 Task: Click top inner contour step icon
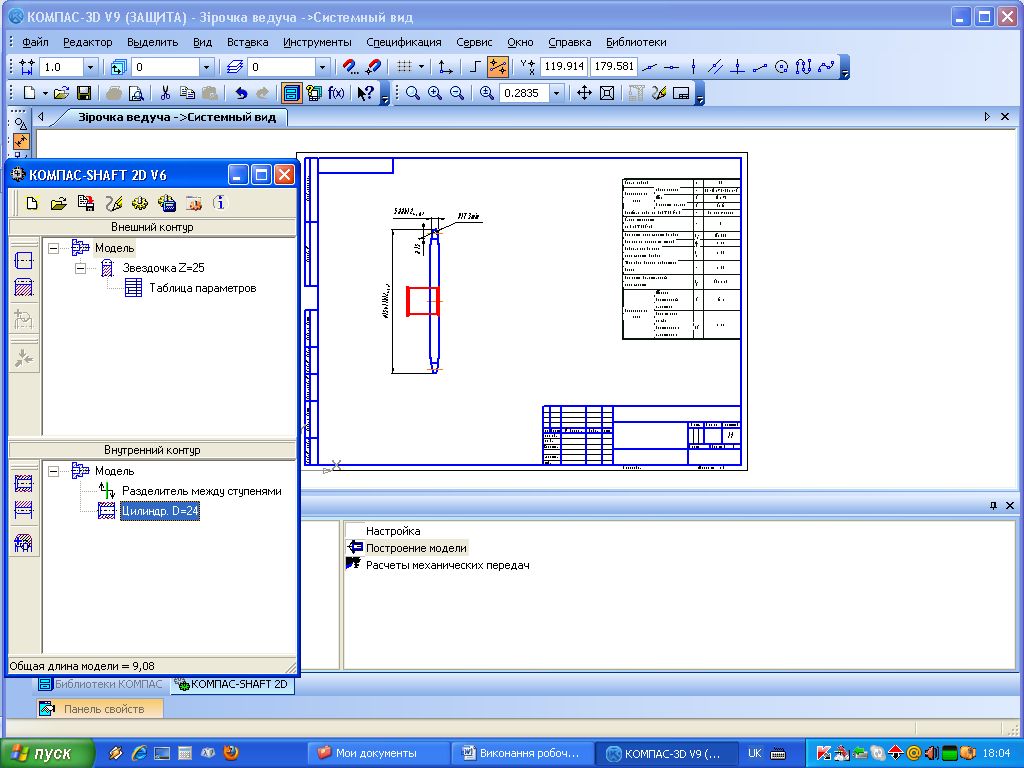pos(24,483)
